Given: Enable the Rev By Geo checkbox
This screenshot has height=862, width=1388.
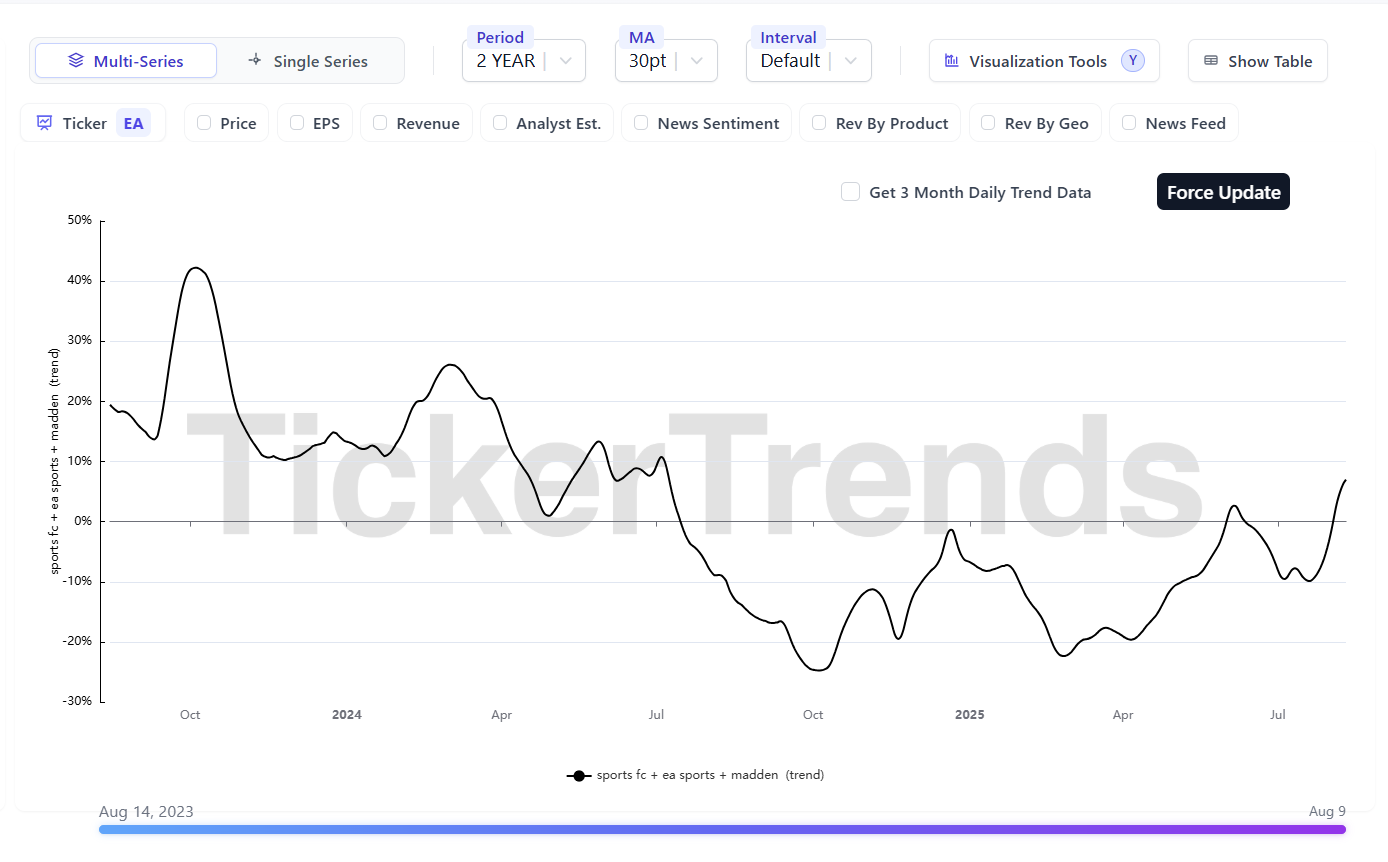Looking at the screenshot, I should 988,123.
